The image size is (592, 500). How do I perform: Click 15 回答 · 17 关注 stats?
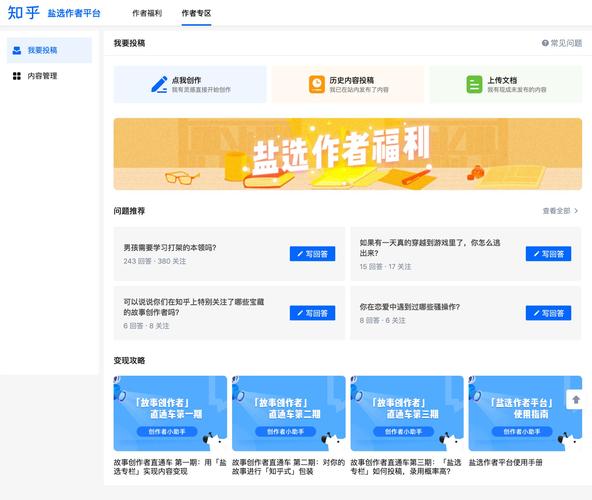click(x=385, y=267)
